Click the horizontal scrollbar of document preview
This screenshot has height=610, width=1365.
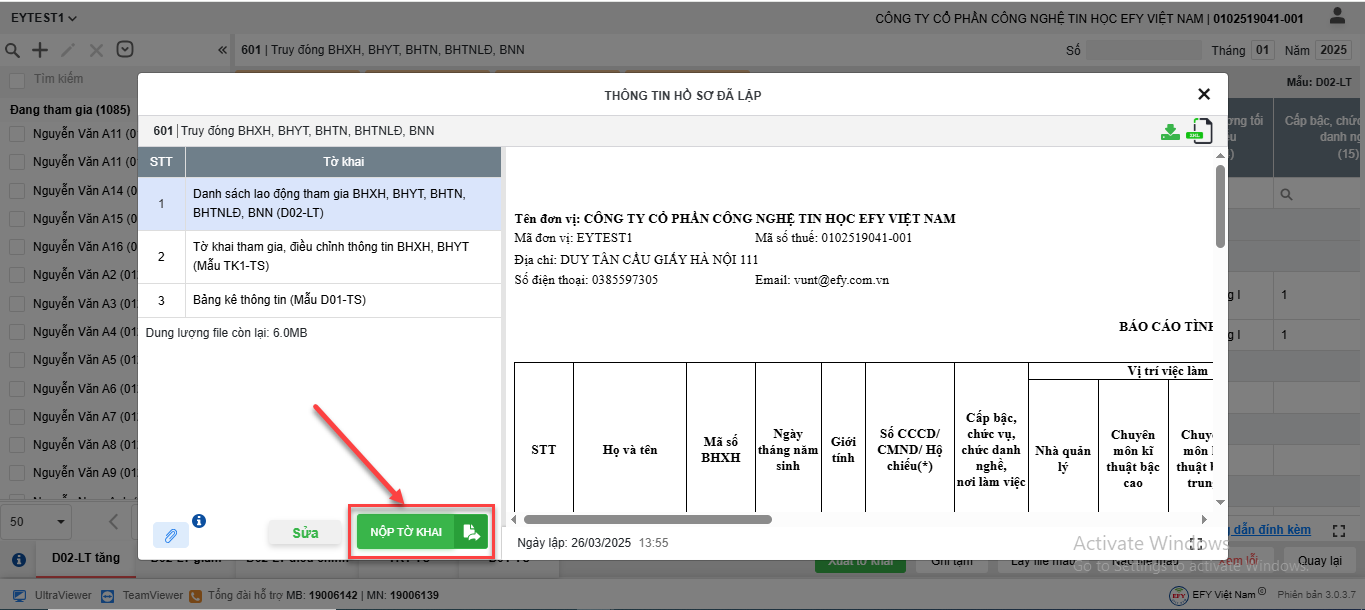pyautogui.click(x=647, y=519)
